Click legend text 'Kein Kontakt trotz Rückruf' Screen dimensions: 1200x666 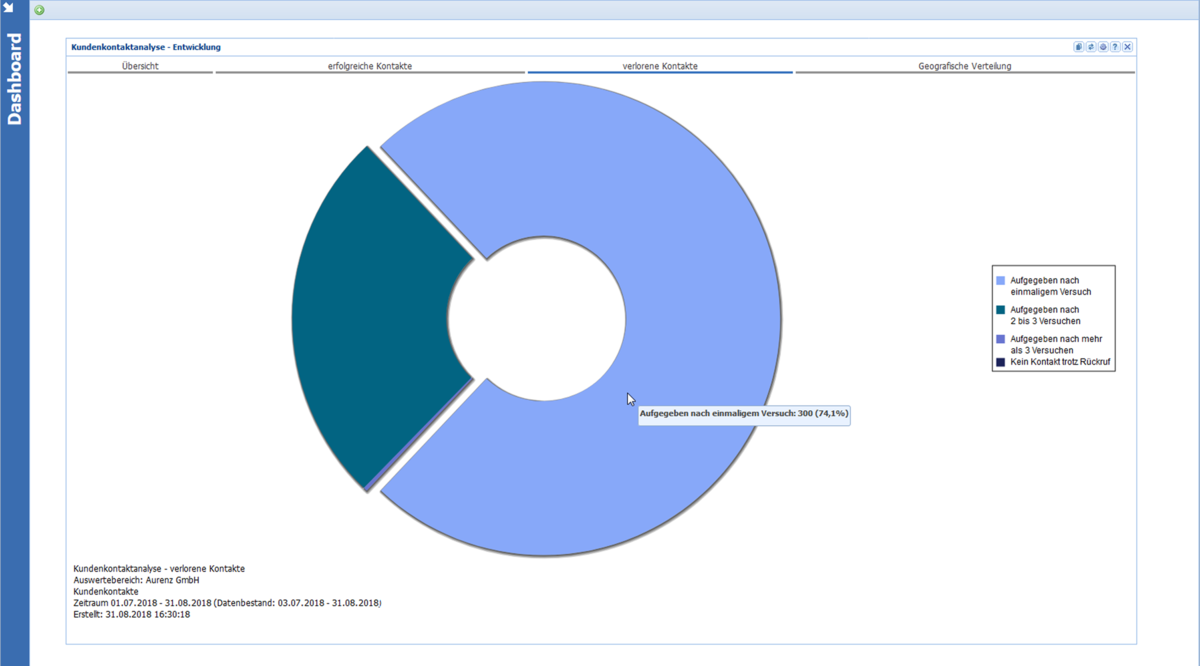coord(1060,363)
